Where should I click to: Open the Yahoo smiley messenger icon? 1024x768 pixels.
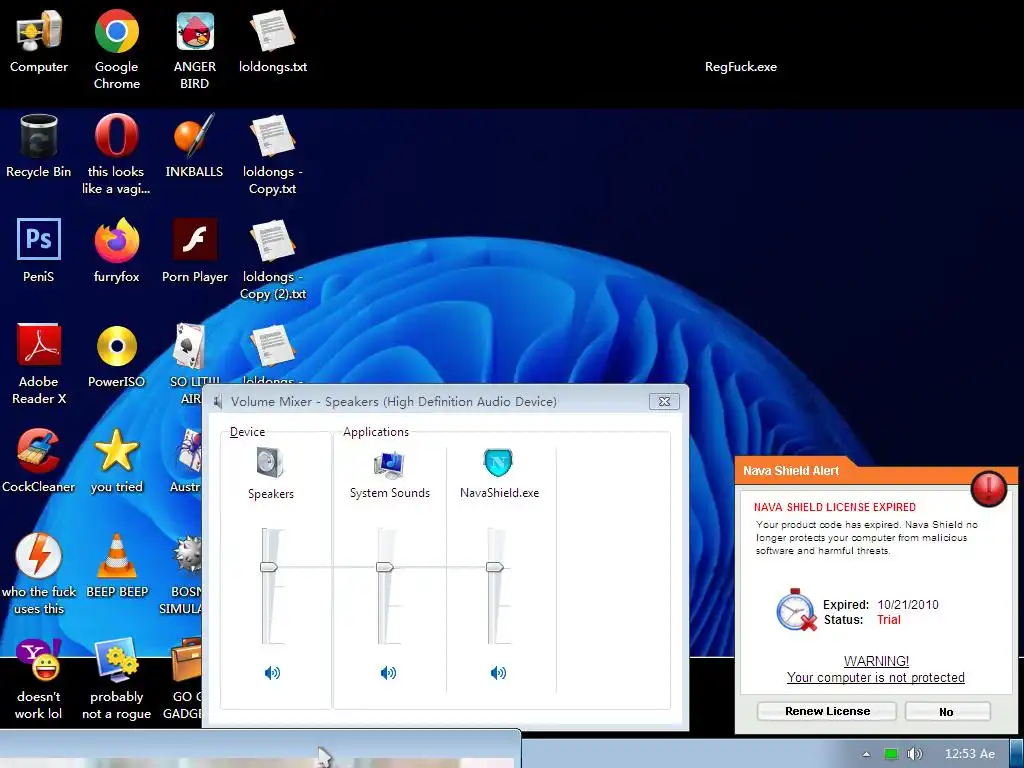tap(39, 660)
